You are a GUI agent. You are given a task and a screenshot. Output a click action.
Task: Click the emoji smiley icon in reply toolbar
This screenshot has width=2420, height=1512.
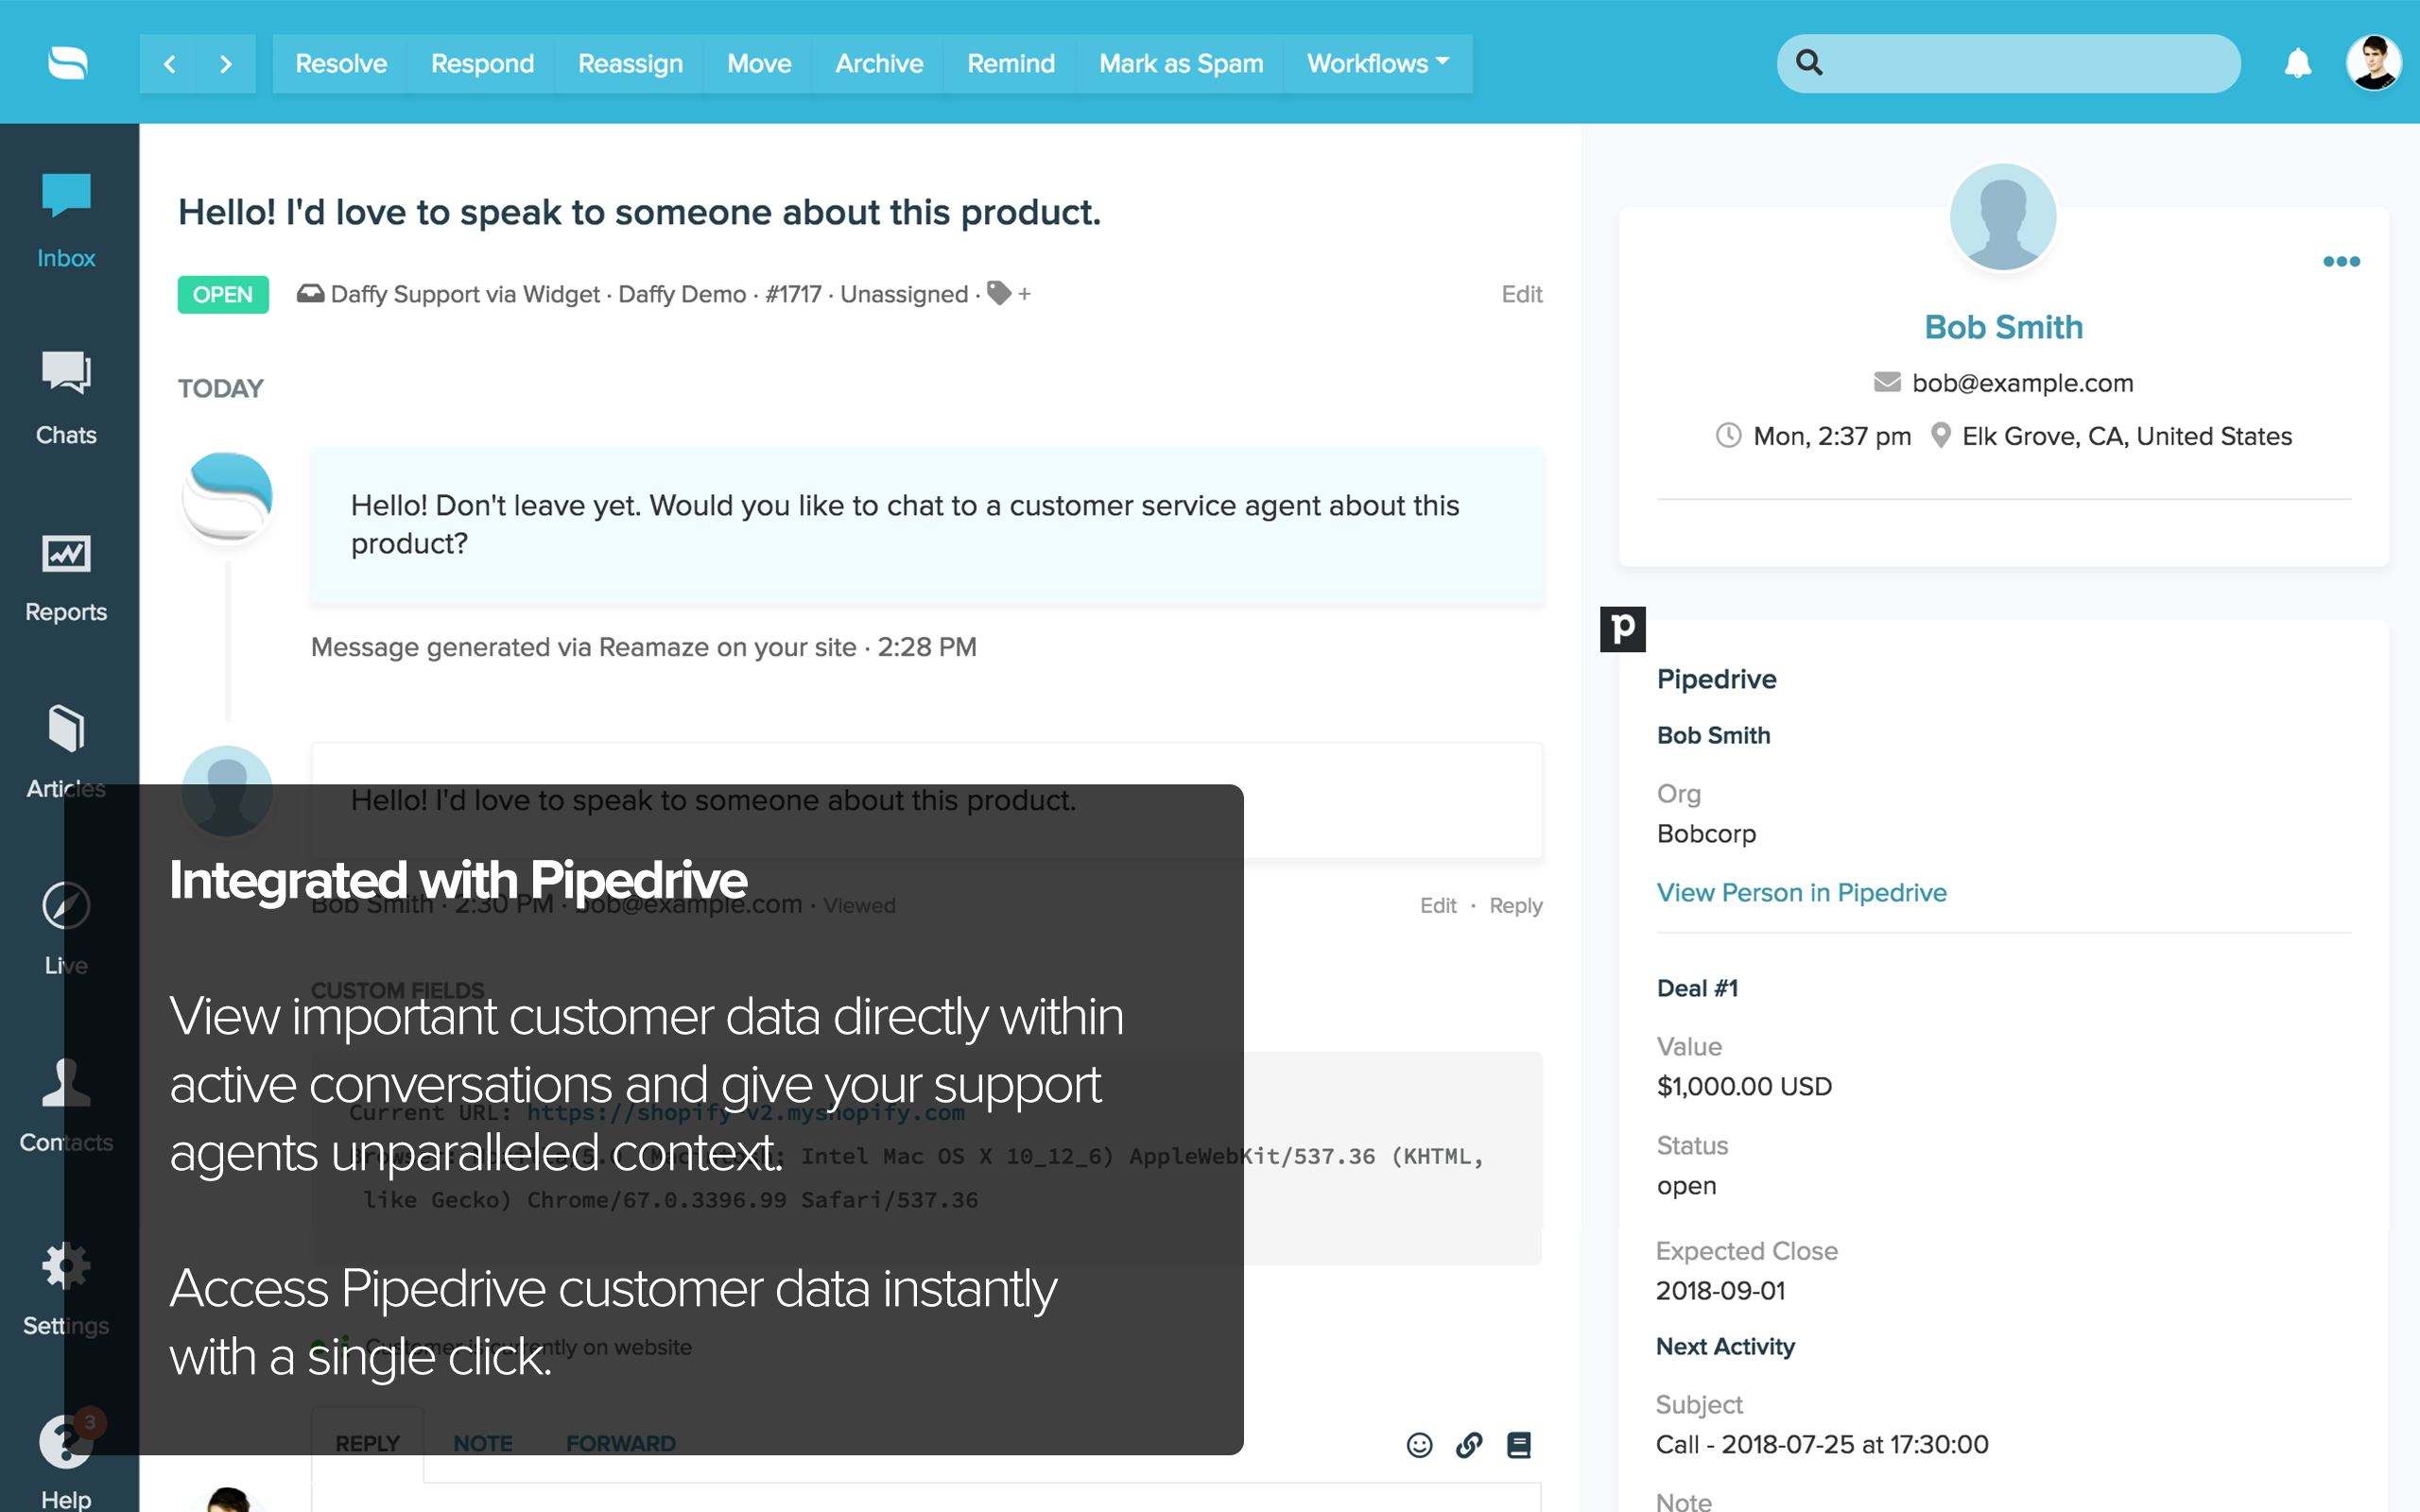click(1419, 1445)
